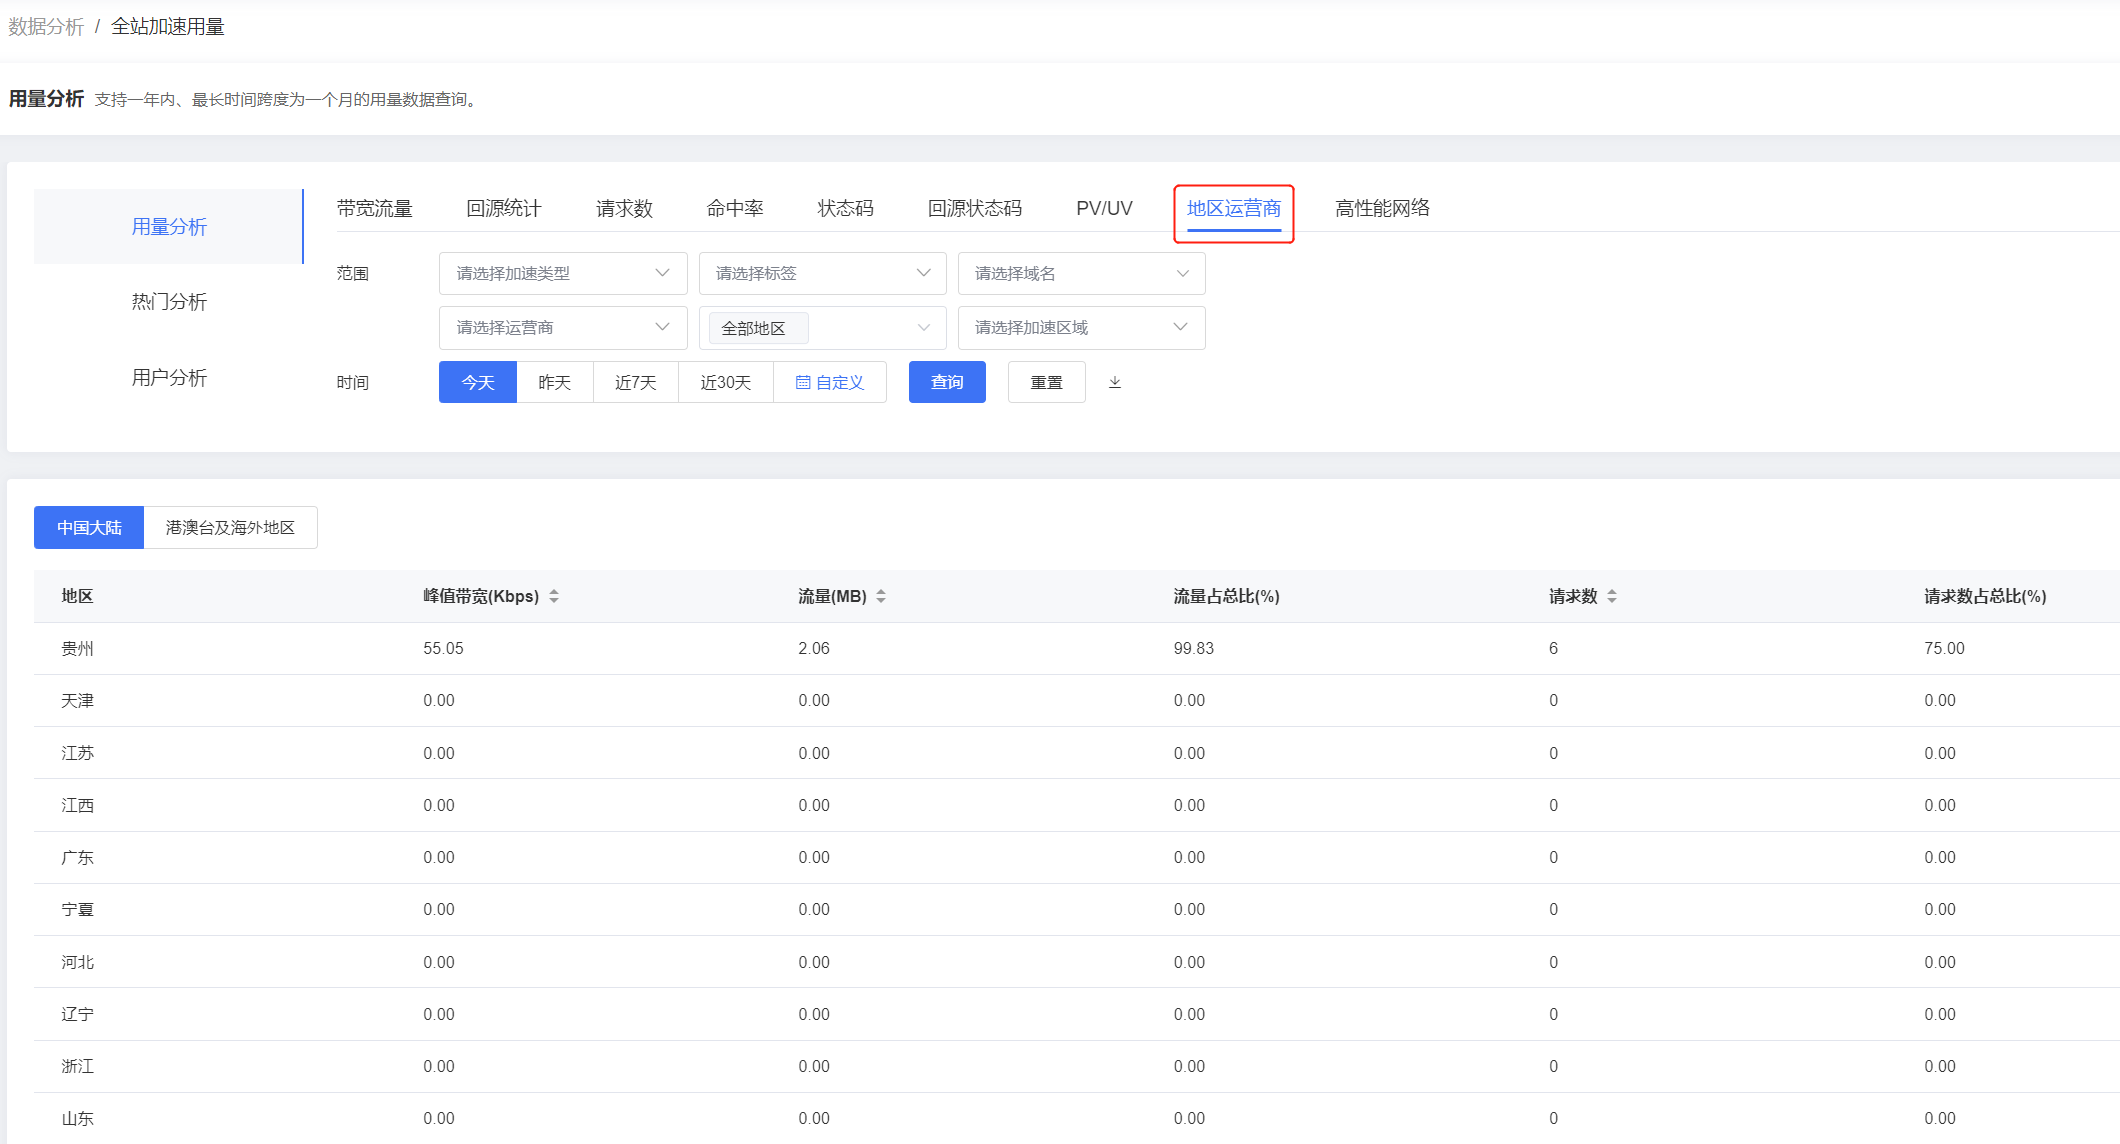Click request share value 75.00

tap(1944, 648)
